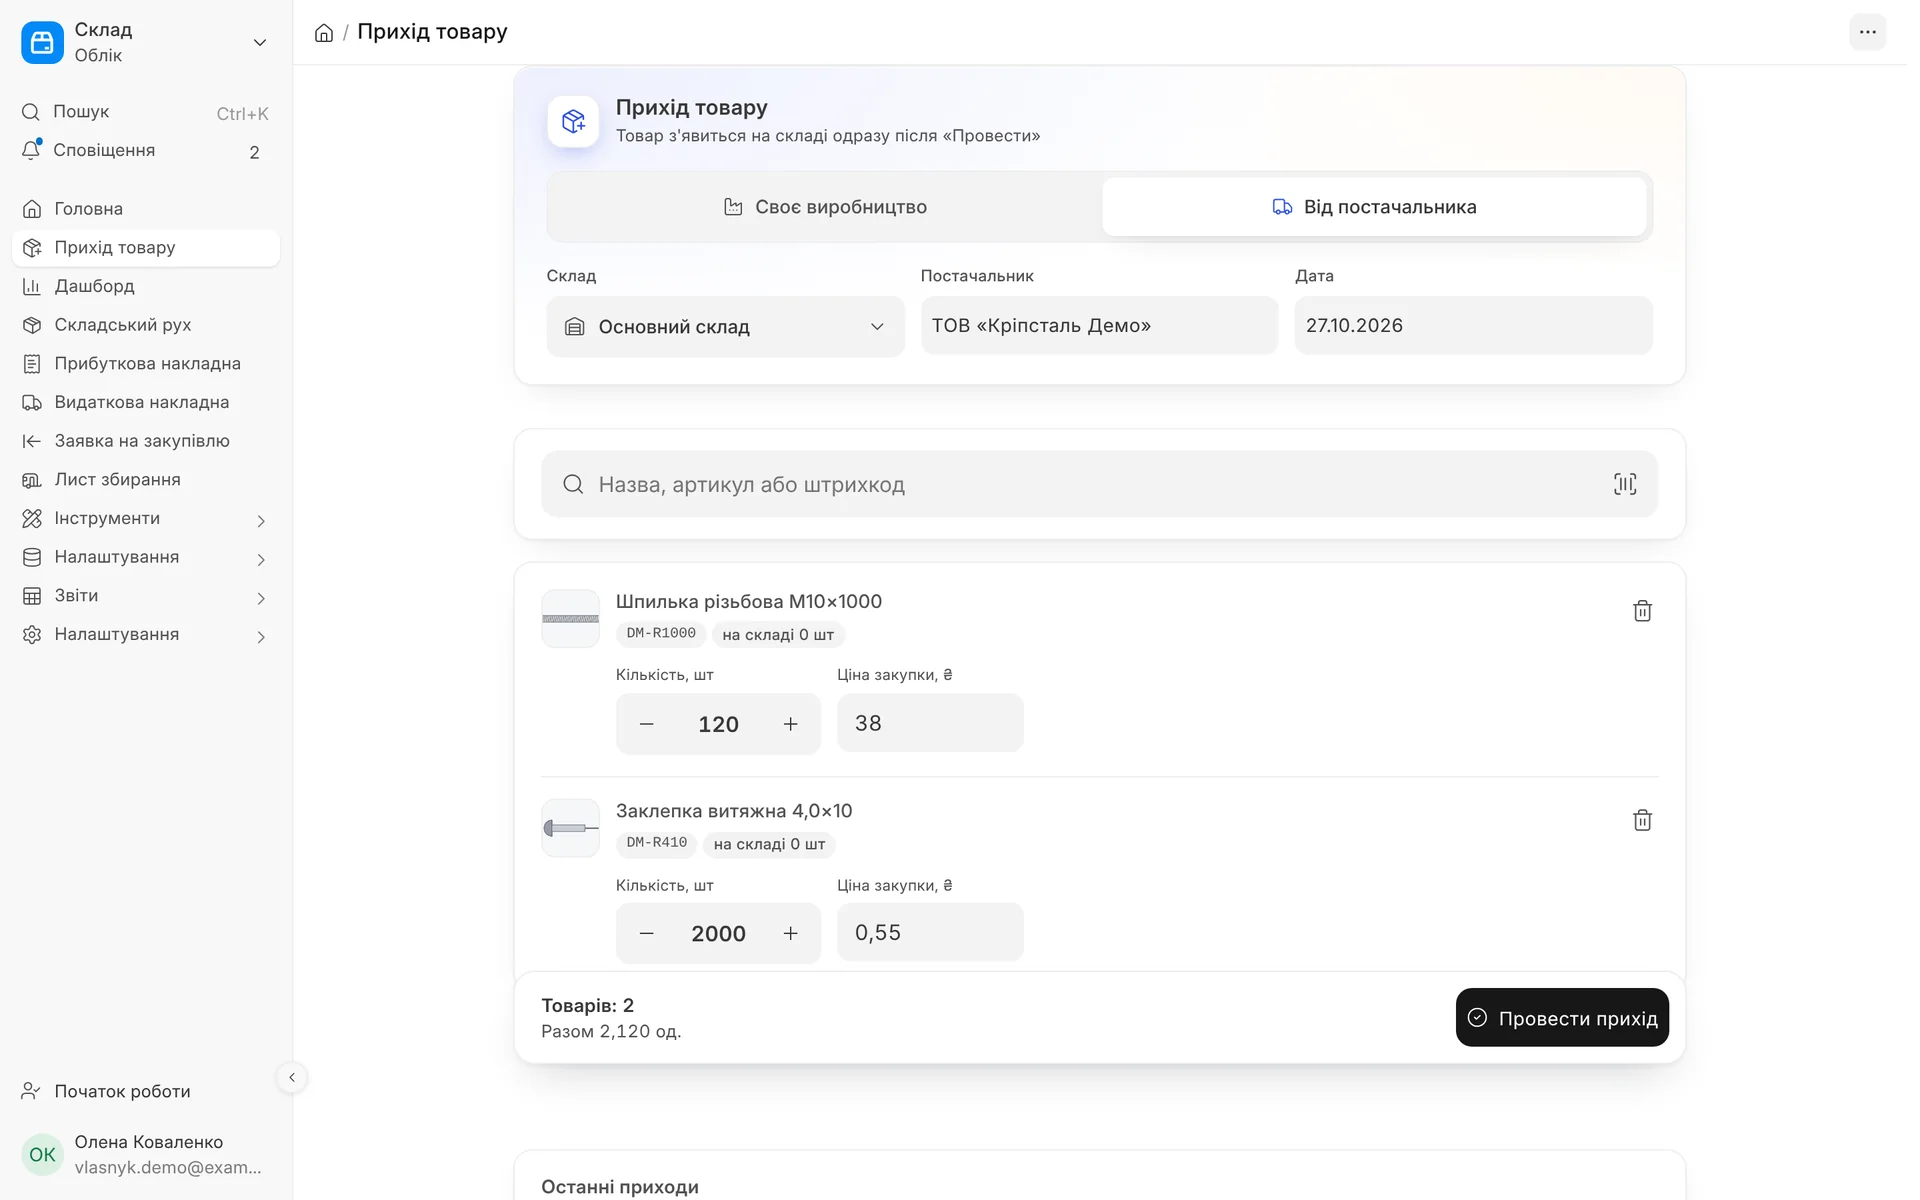
Task: Expand the Налаштування item with database icon
Action: (x=146, y=557)
